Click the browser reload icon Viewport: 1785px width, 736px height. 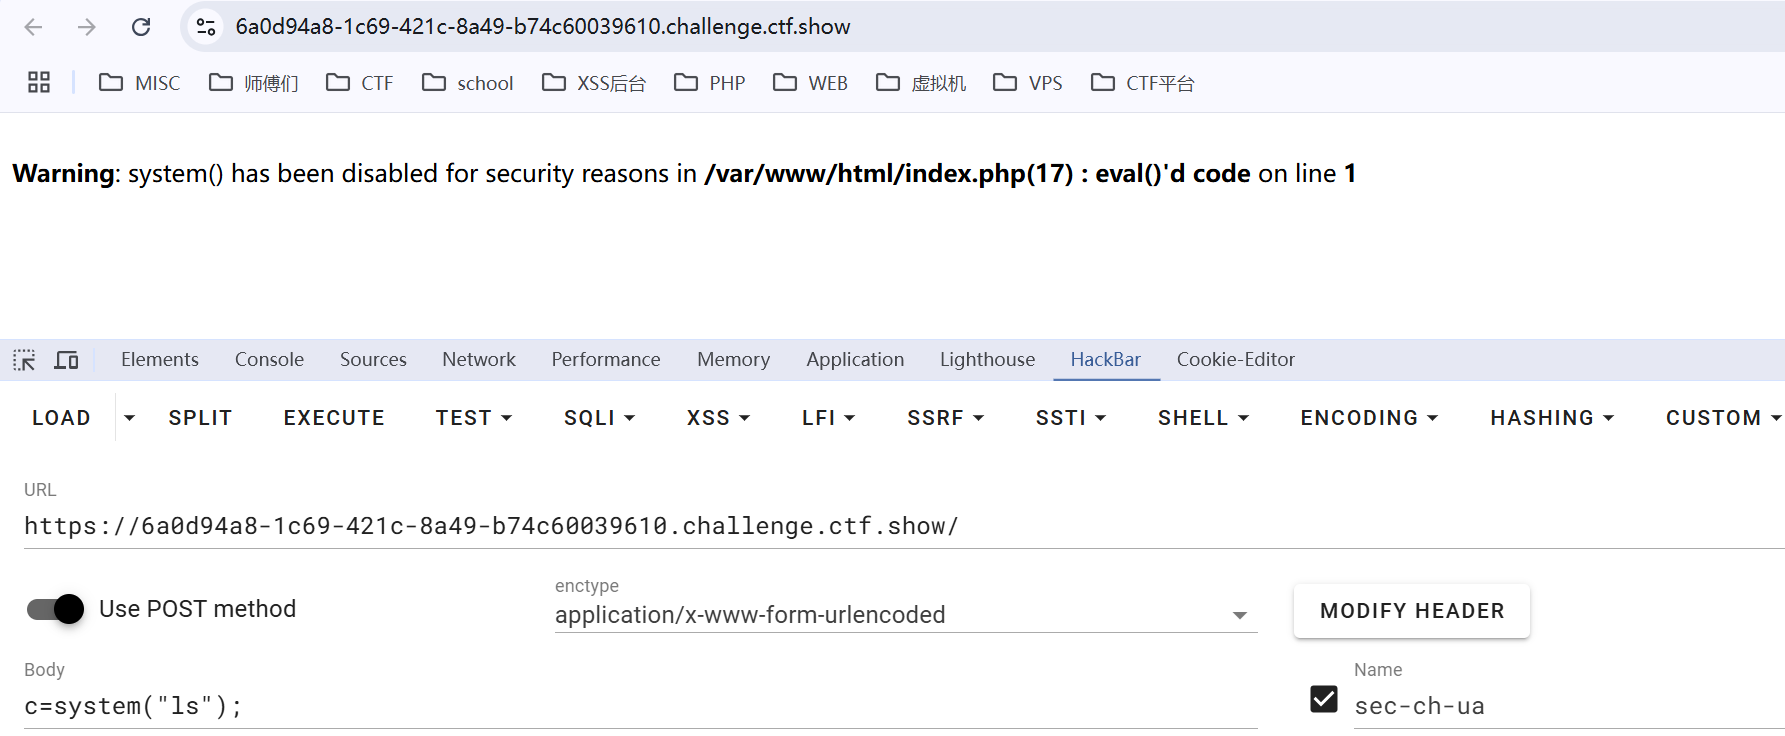(141, 27)
